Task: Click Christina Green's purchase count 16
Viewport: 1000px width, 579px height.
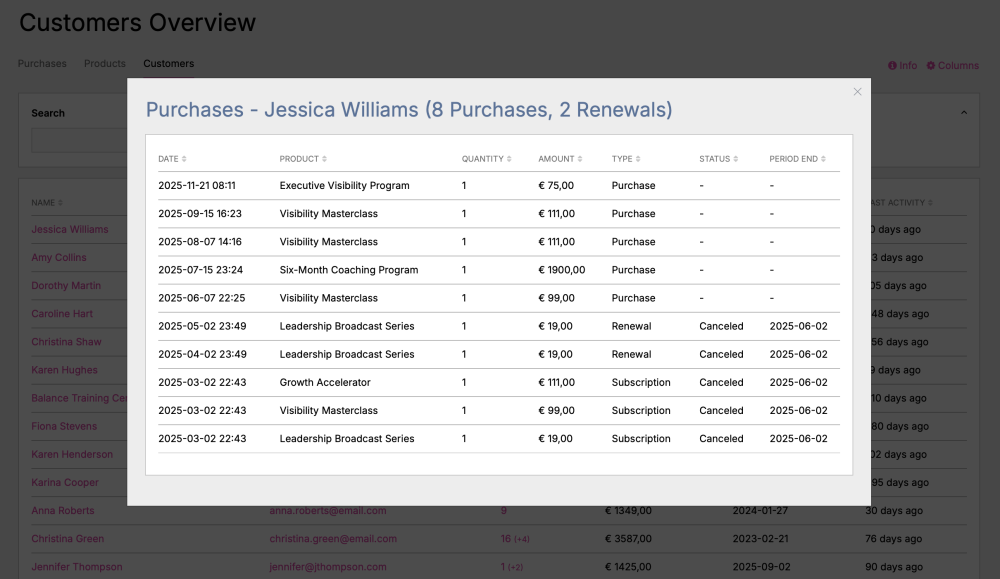Action: pyautogui.click(x=506, y=539)
